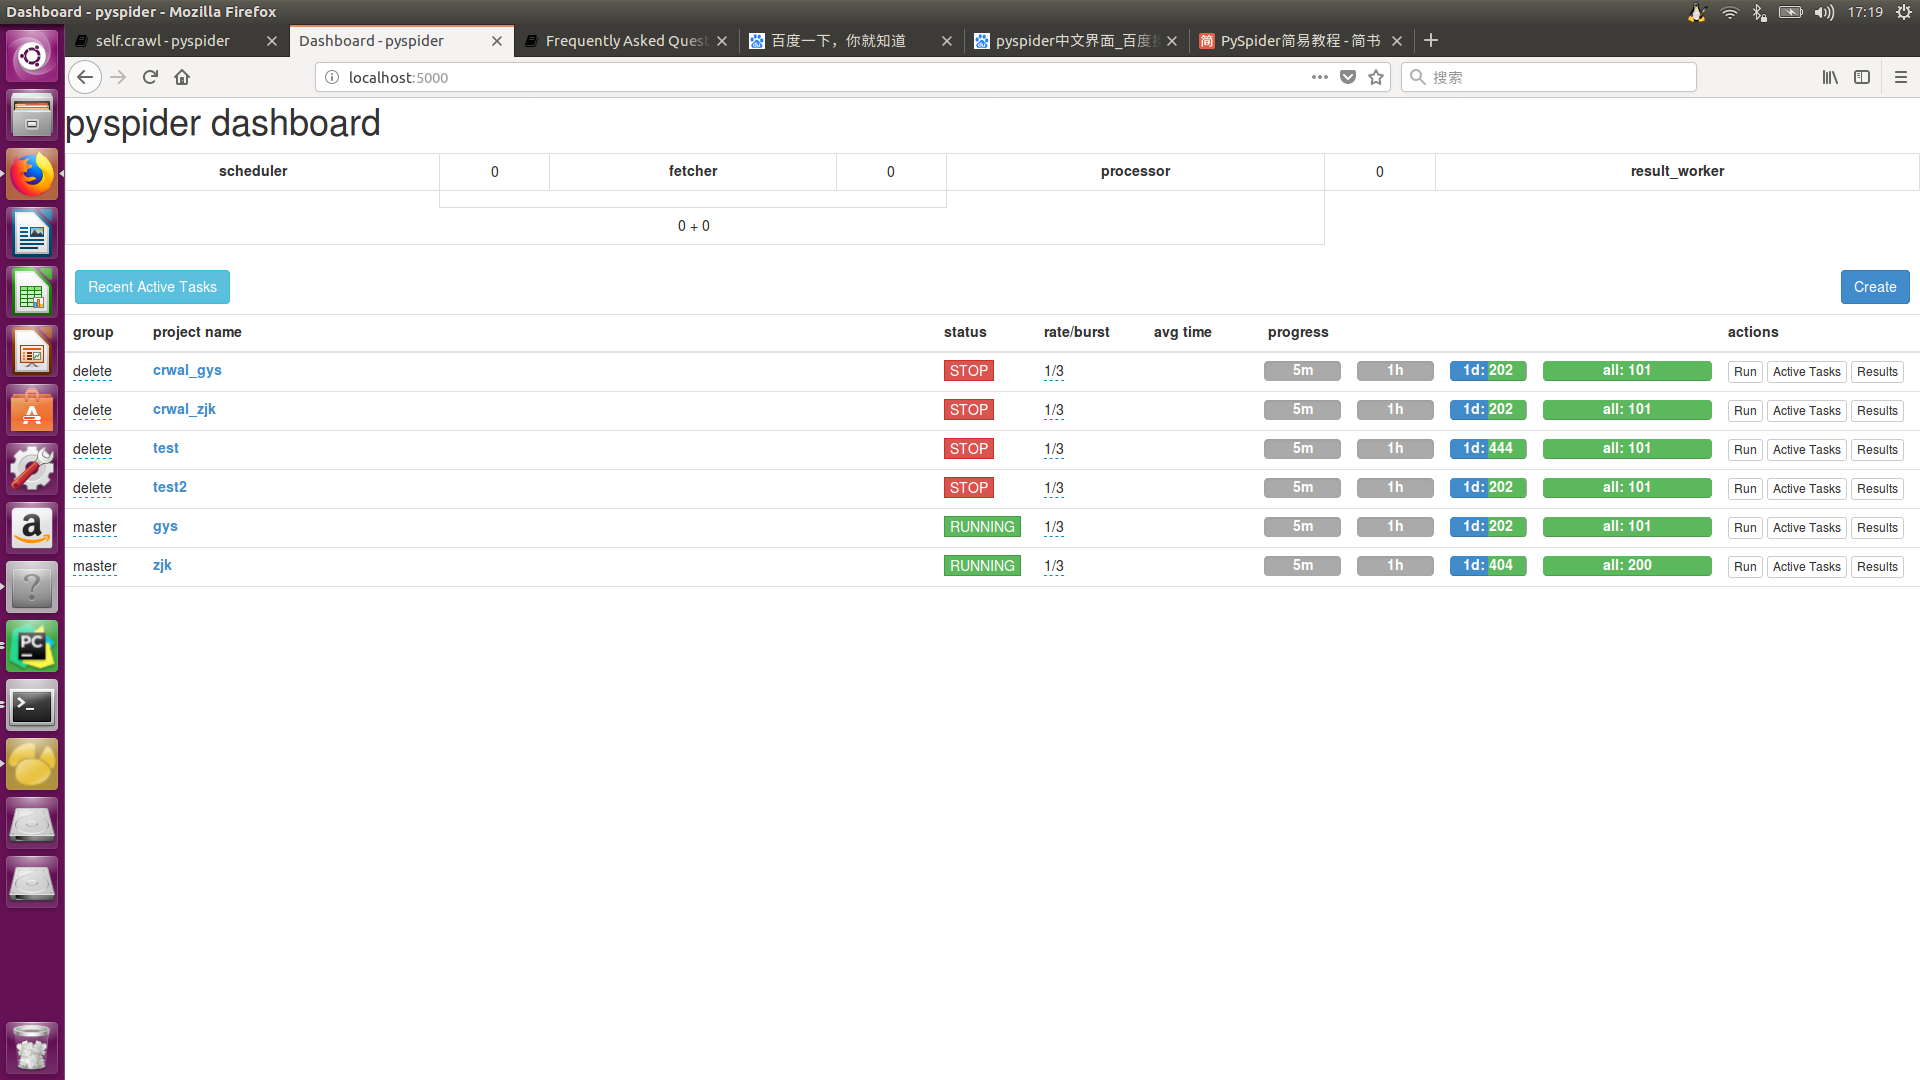Open PyCharm from the launcher

click(x=32, y=647)
